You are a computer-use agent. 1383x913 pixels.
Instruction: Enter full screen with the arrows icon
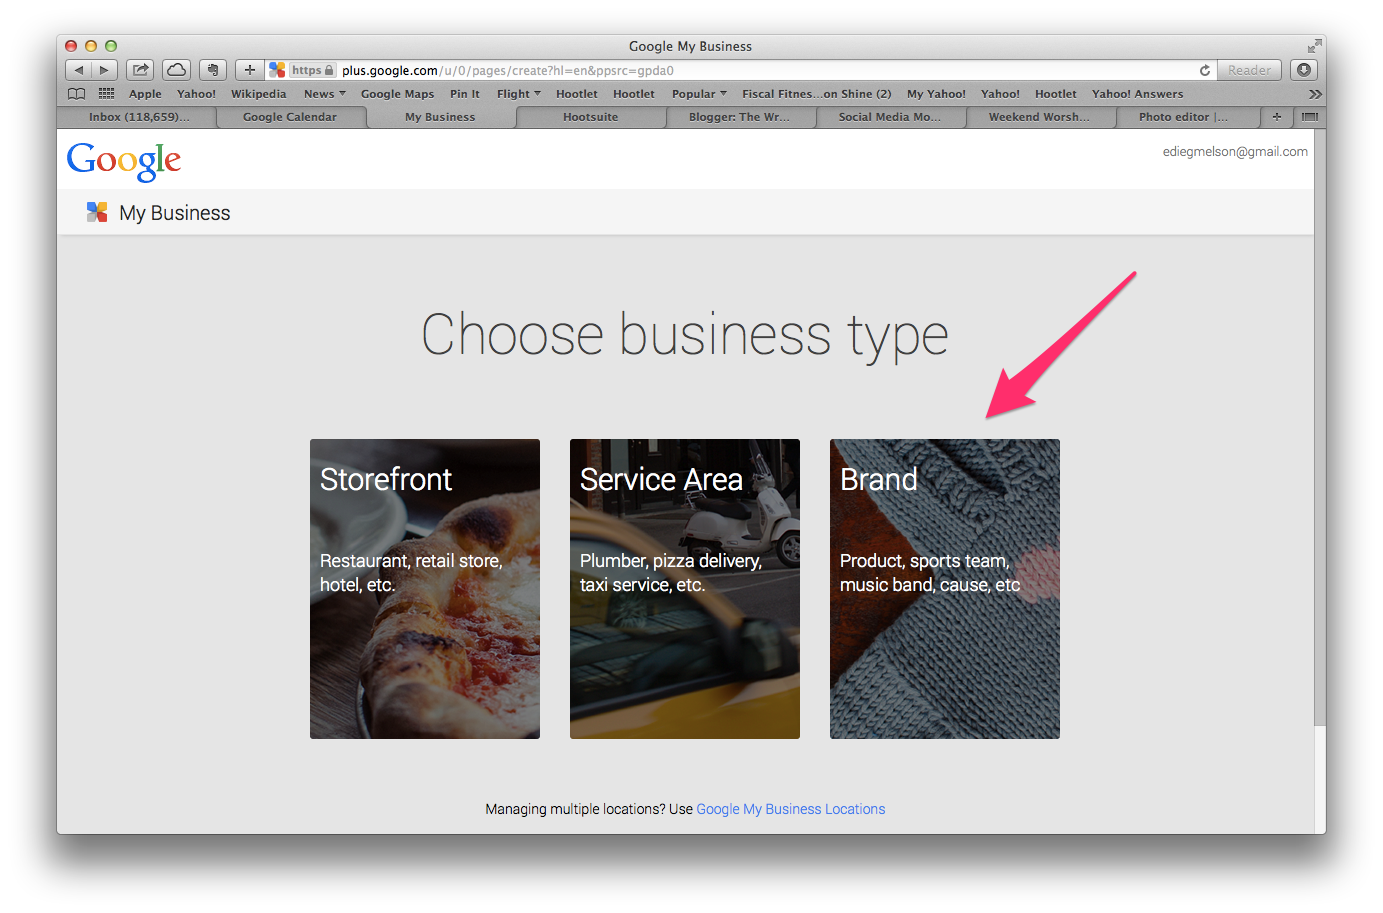1314,46
